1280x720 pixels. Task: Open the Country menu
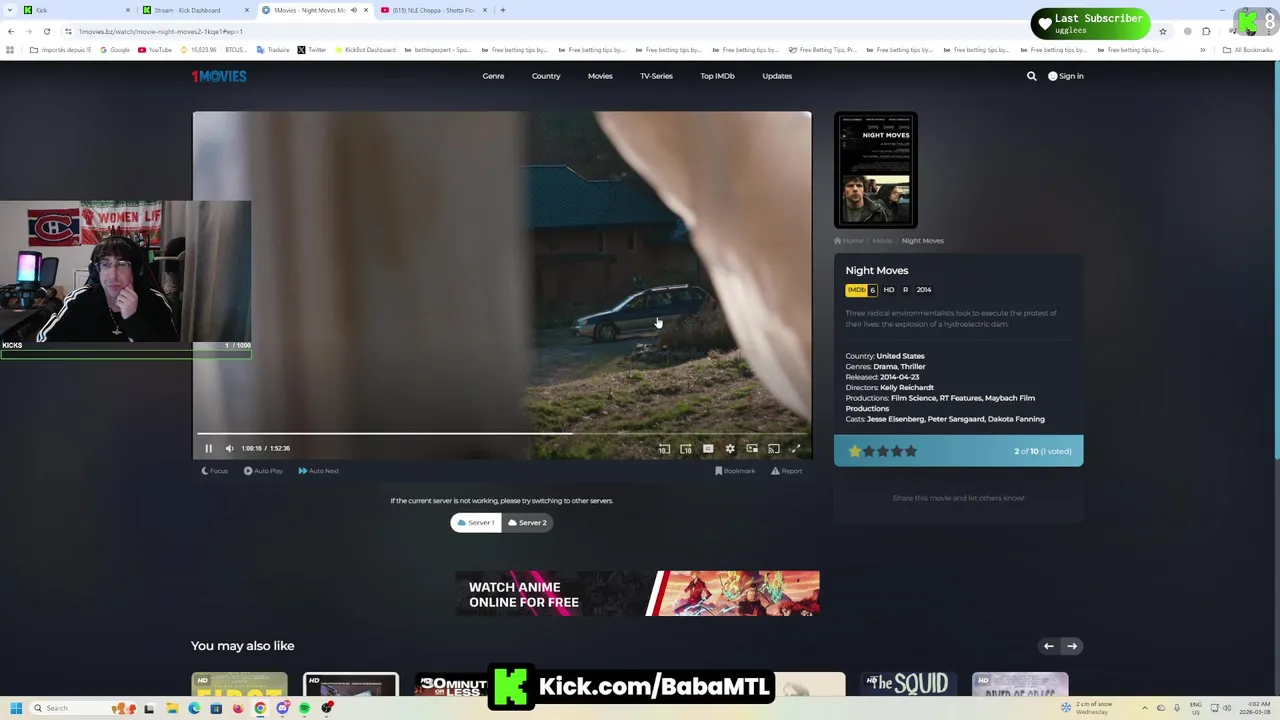(546, 76)
